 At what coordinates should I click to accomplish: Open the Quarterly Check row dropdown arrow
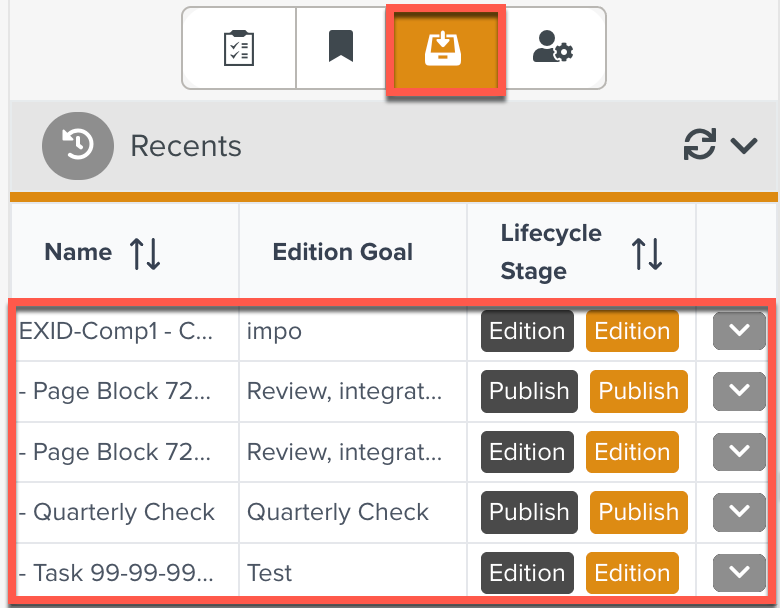point(739,512)
